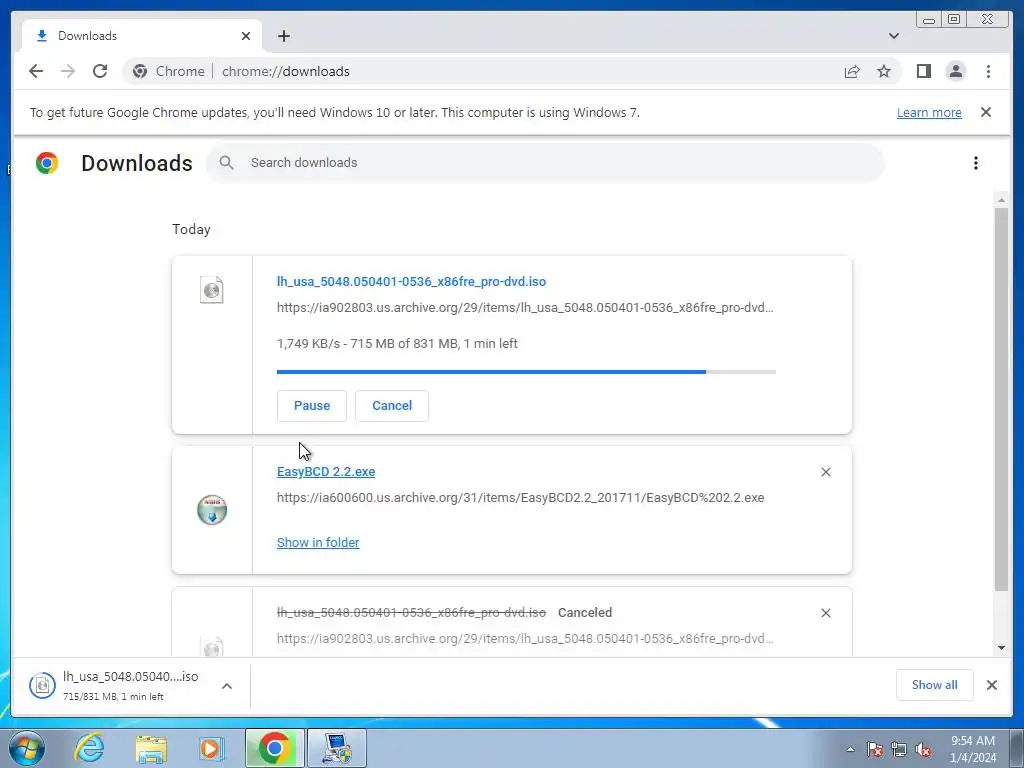
Task: Open the EasyBCD 2.2.exe file link
Action: coord(326,472)
